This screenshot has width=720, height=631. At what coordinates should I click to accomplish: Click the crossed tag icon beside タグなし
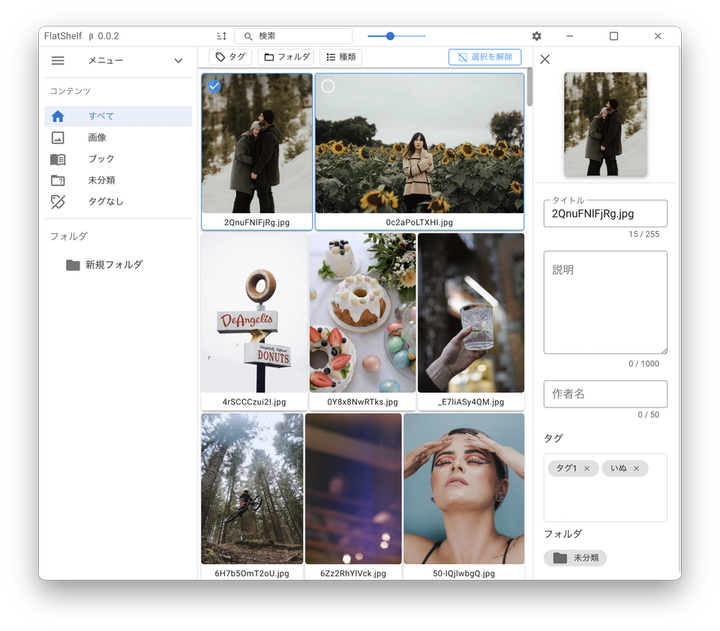(x=58, y=202)
